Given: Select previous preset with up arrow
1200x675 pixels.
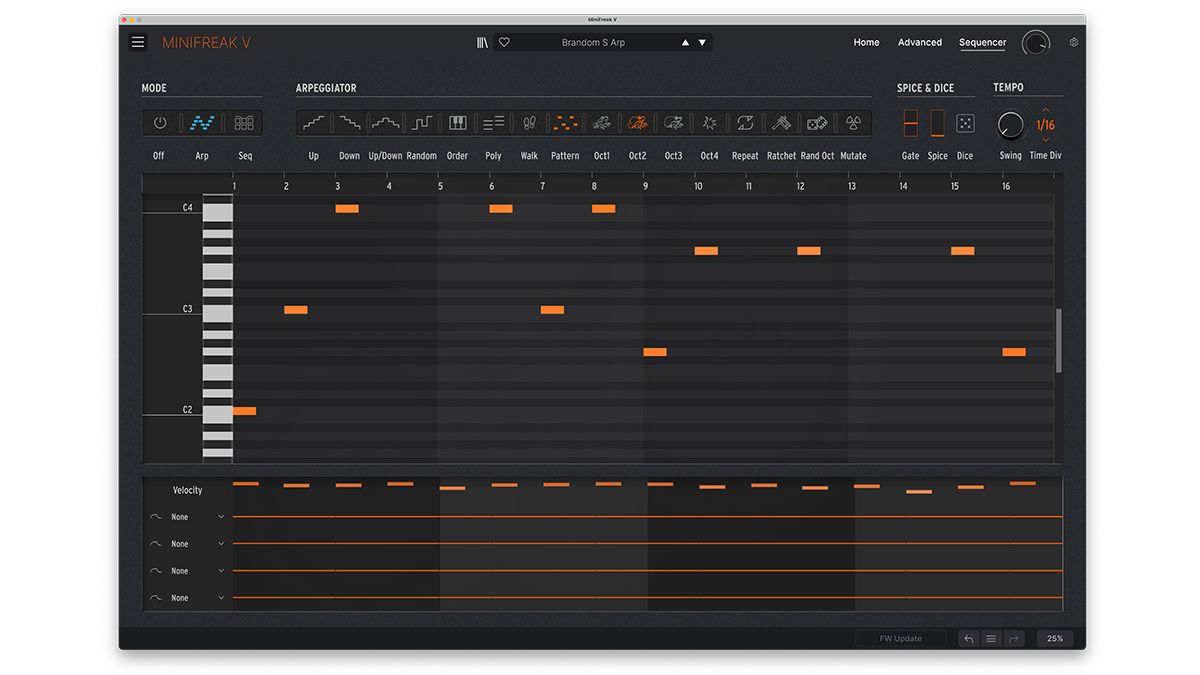Looking at the screenshot, I should click(685, 42).
